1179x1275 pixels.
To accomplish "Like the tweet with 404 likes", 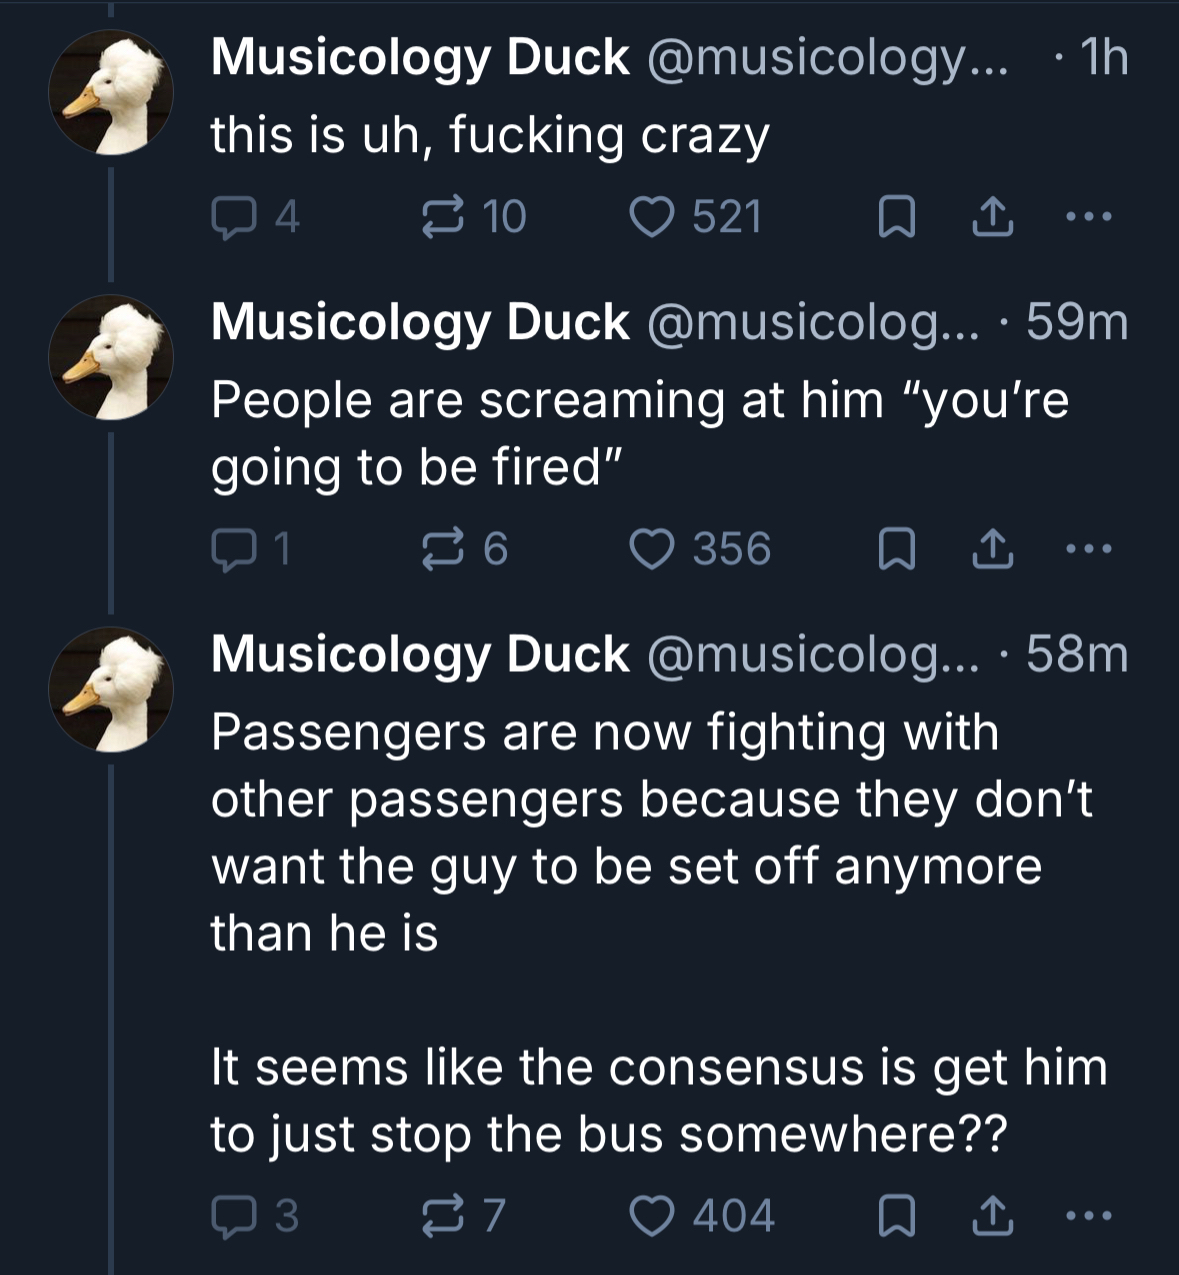I will tap(652, 1216).
